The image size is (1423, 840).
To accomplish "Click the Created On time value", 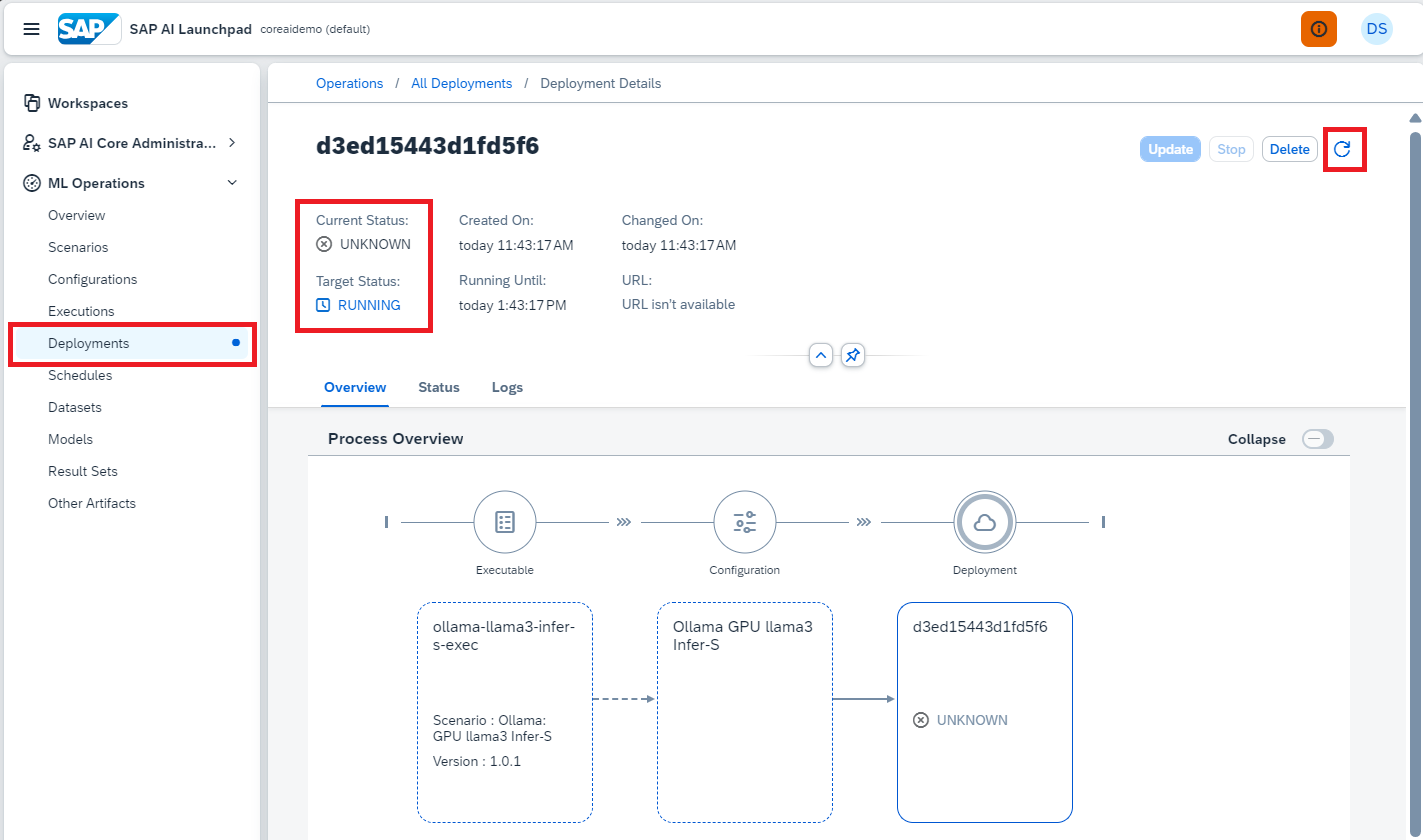I will [x=516, y=245].
